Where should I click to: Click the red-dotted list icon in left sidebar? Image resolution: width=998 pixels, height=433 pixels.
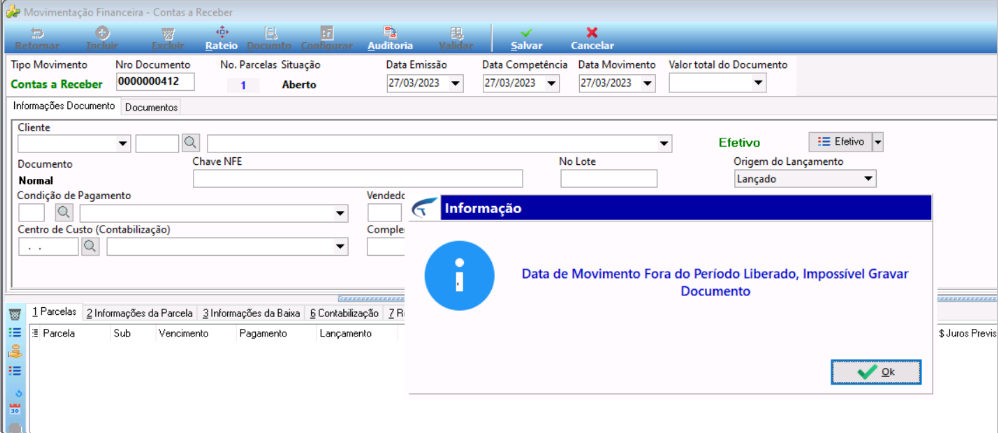(x=15, y=370)
